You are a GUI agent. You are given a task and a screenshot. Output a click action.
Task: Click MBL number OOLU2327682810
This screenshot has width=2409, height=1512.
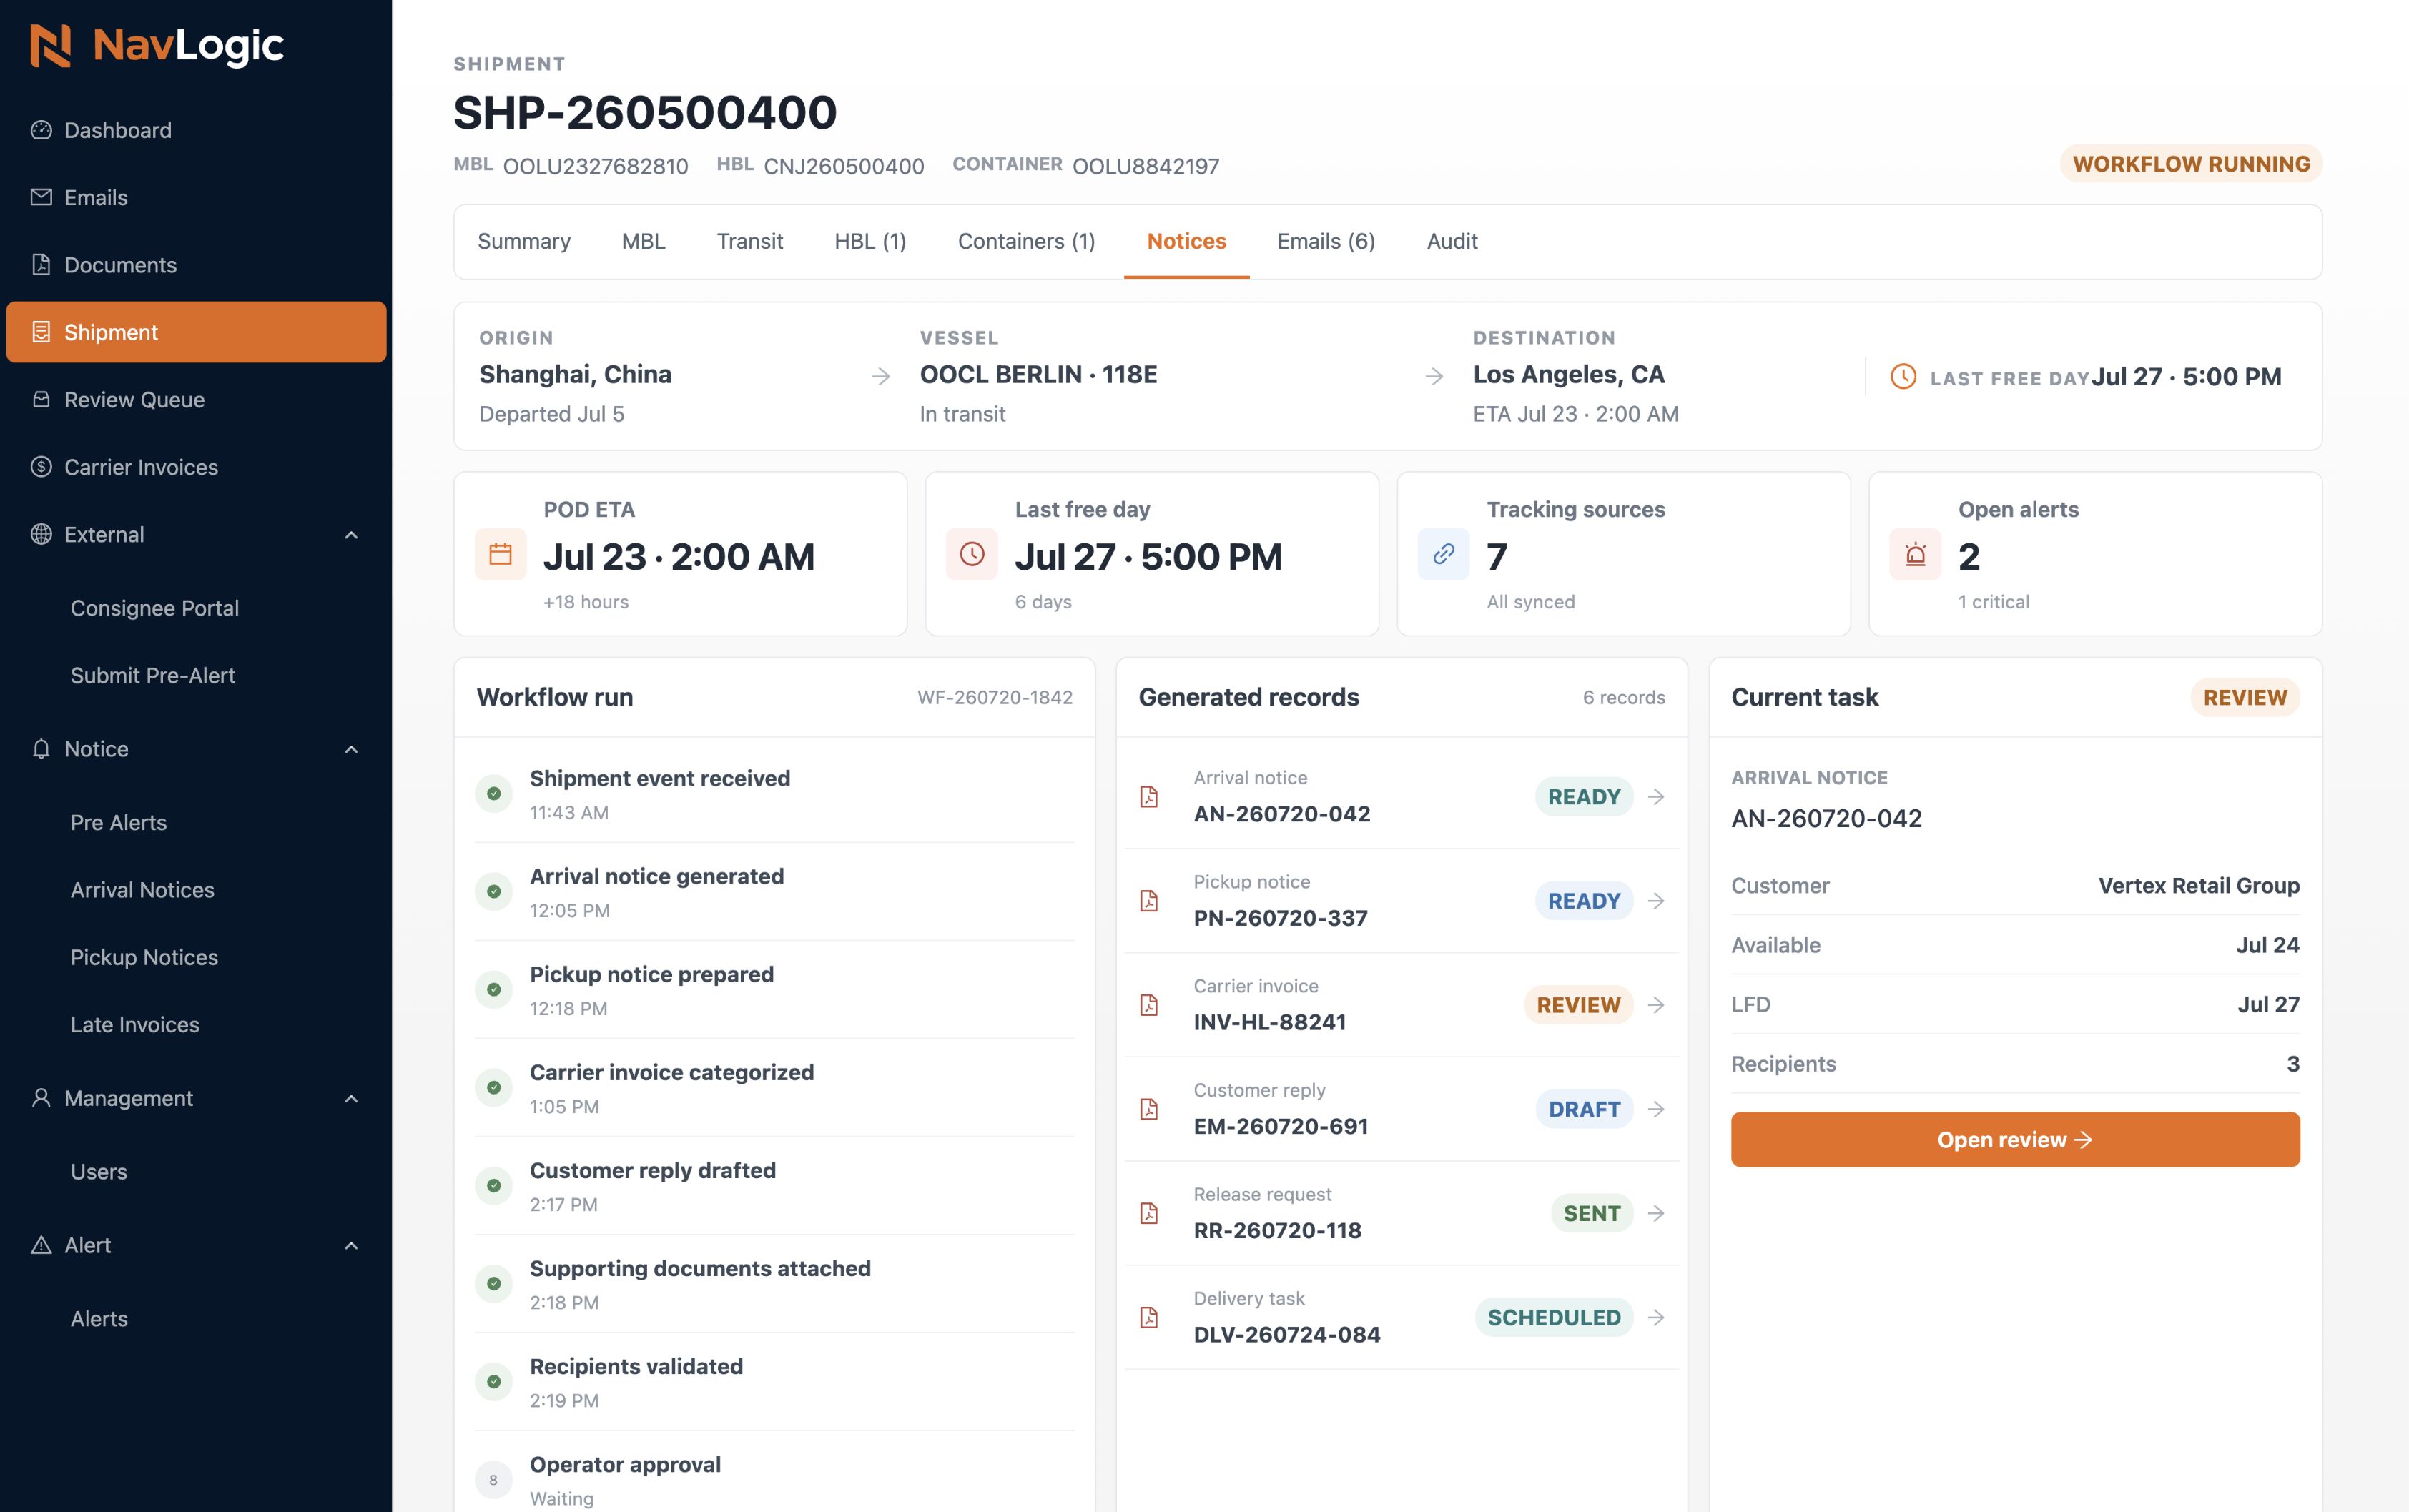pos(595,166)
